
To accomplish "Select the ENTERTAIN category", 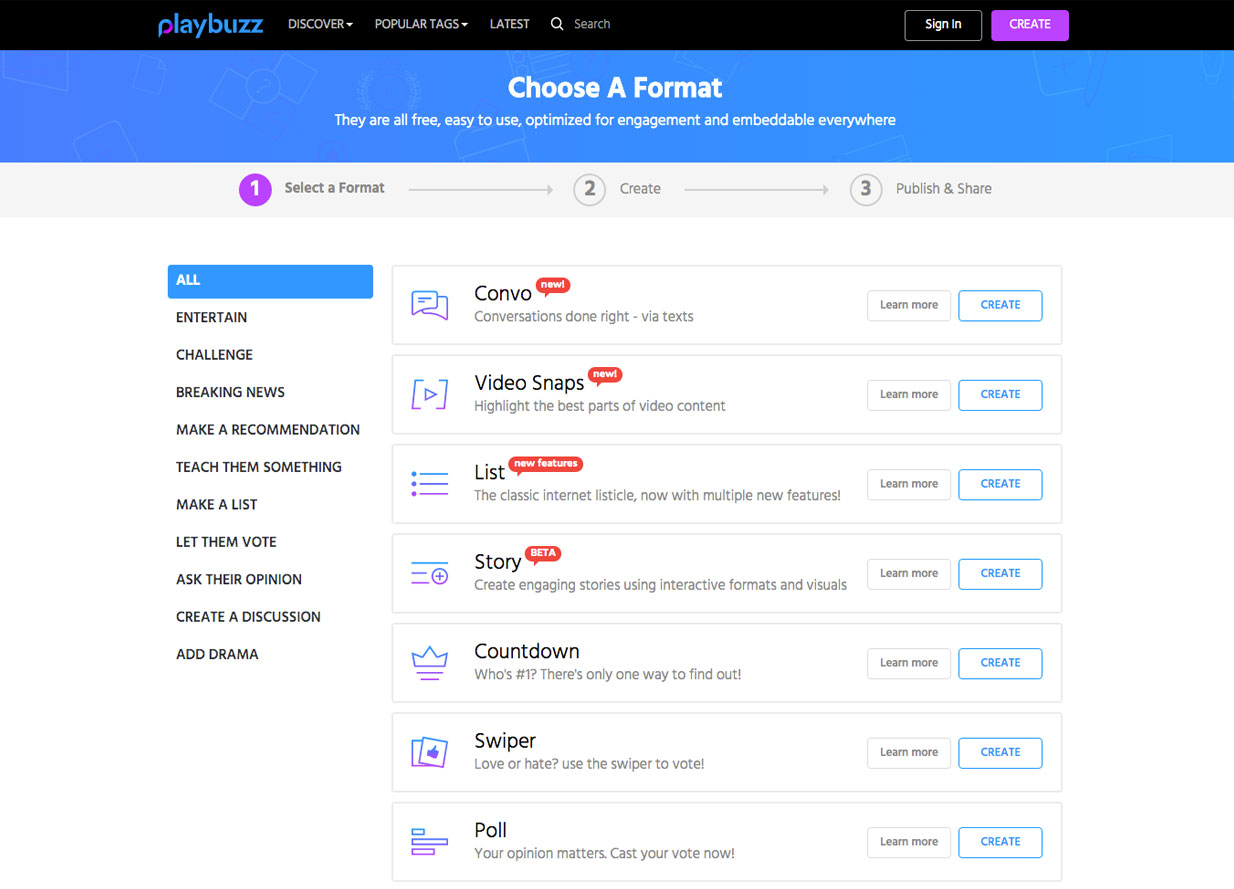I will (x=211, y=318).
